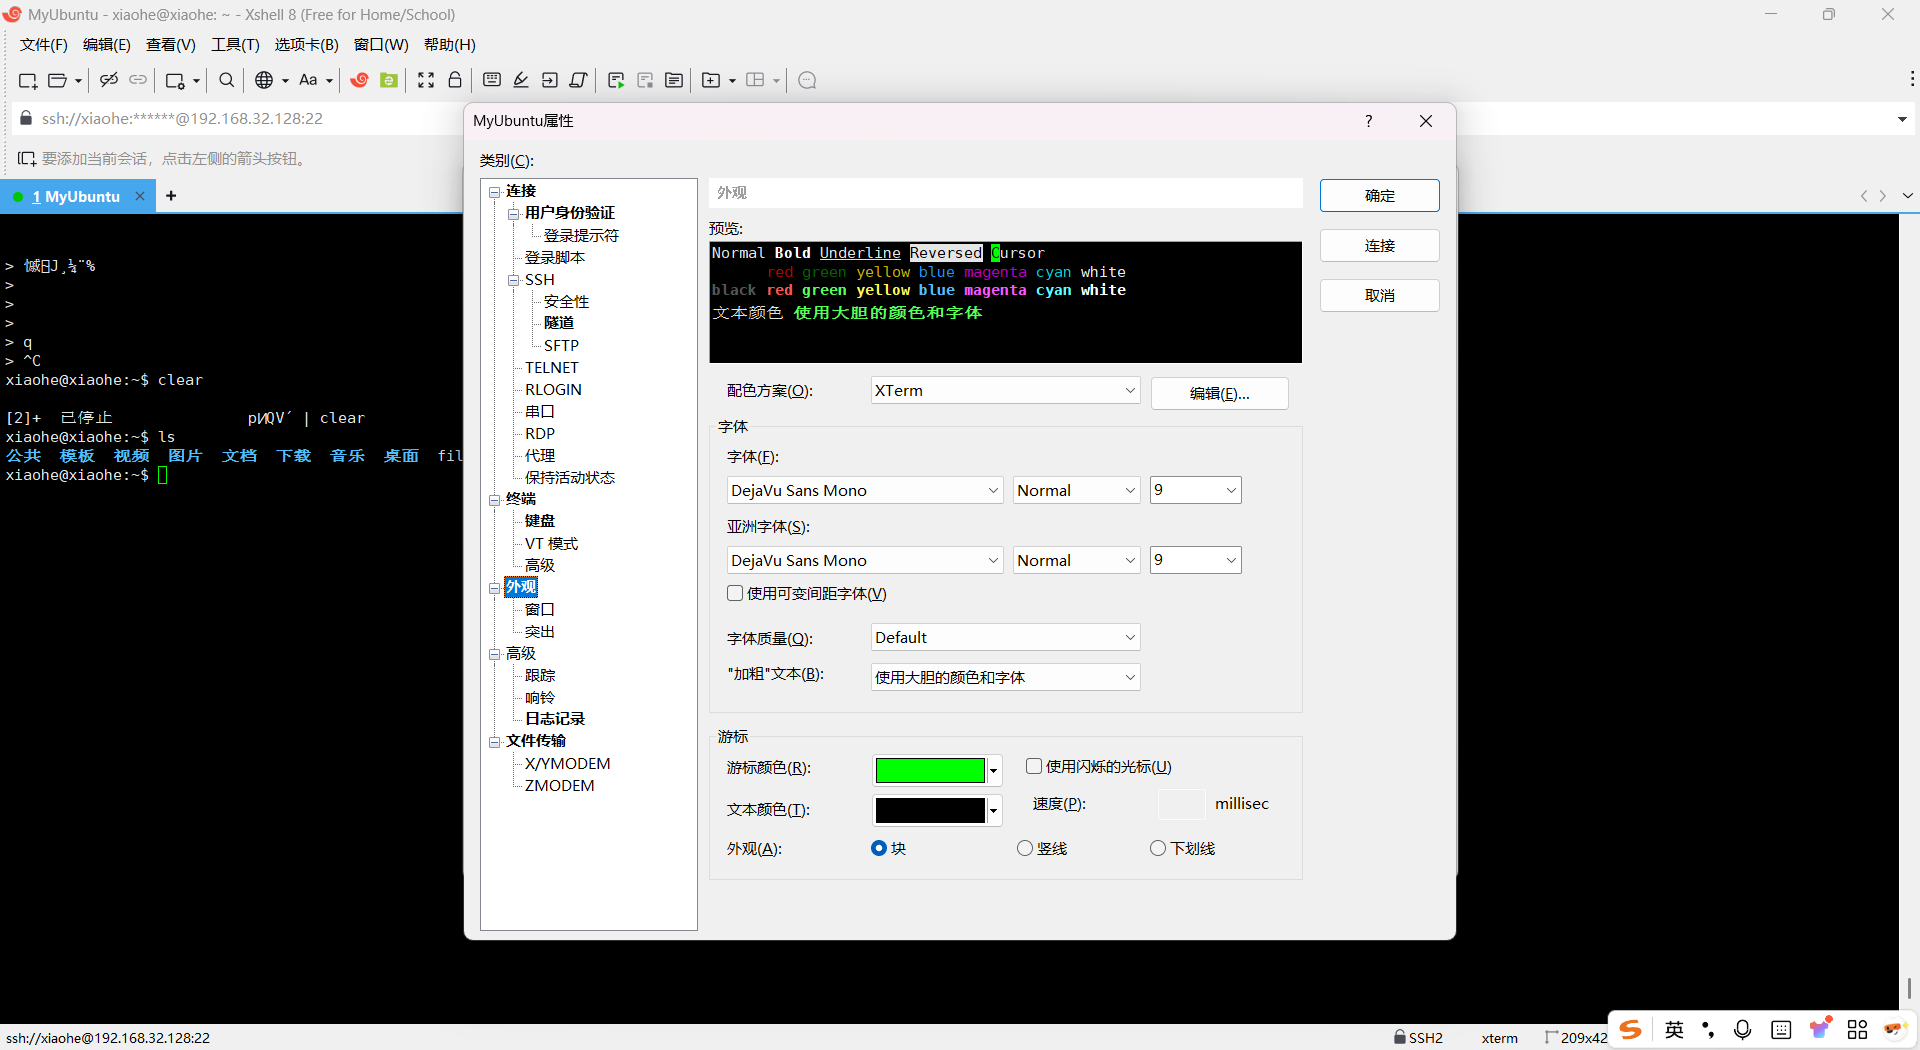Open the search tool in the toolbar
The width and height of the screenshot is (1920, 1050).
(x=226, y=80)
